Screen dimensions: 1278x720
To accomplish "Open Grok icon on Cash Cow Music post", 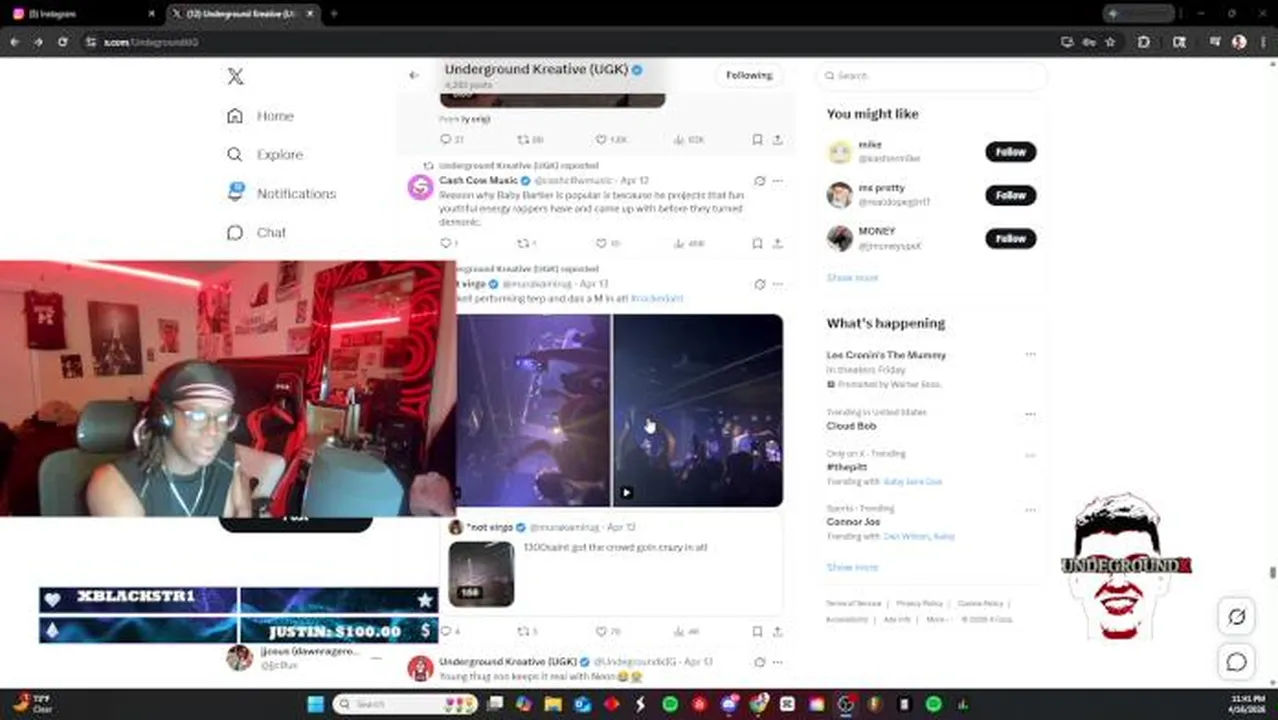I will coord(759,181).
